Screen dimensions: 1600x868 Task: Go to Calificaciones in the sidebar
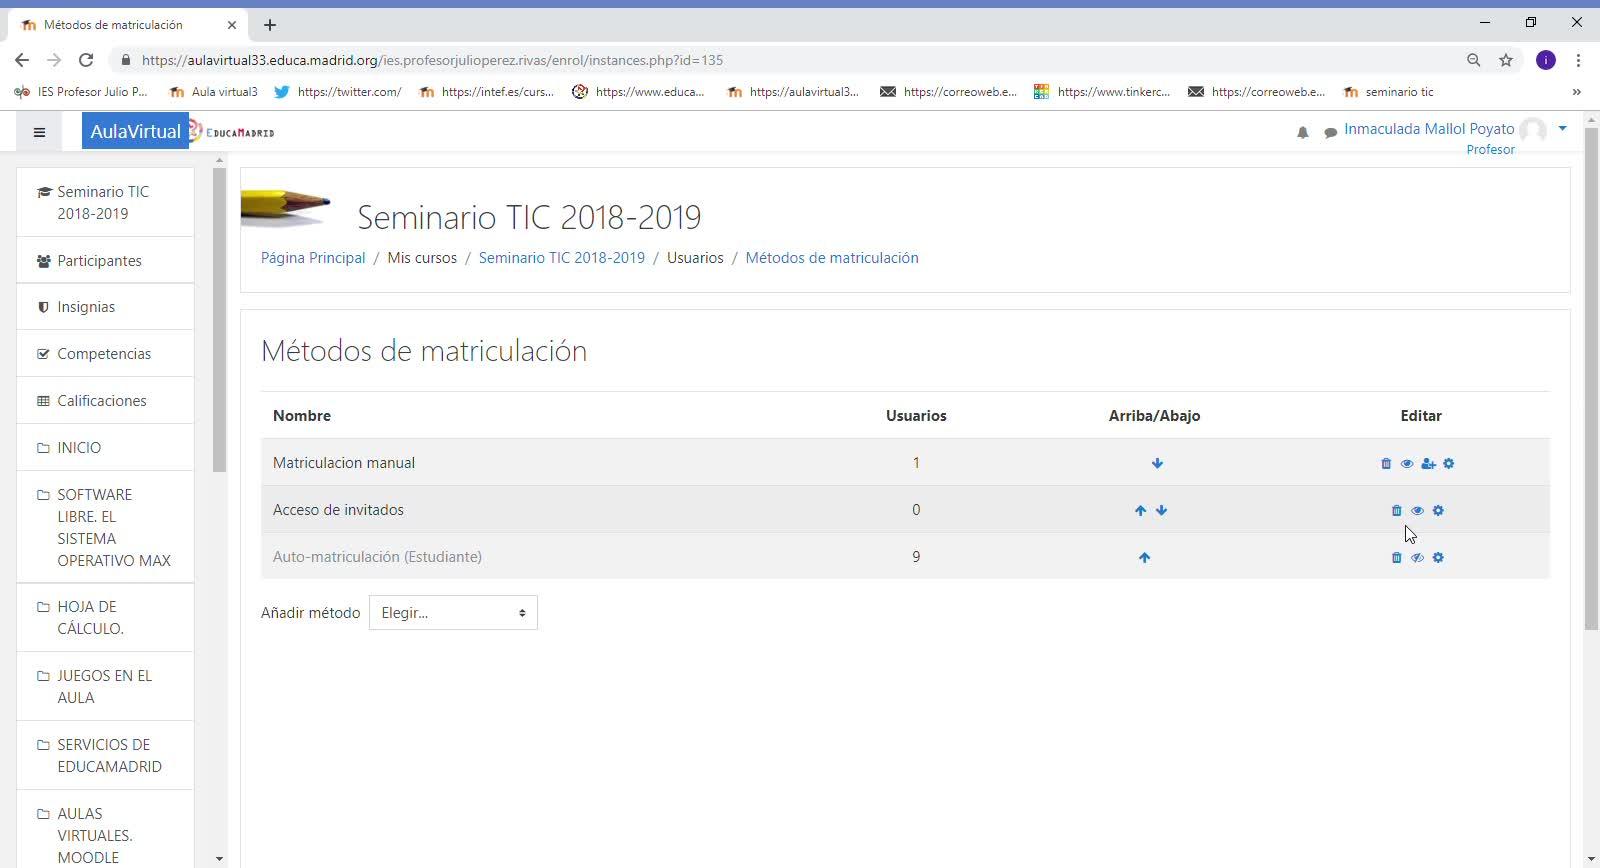[x=101, y=401]
